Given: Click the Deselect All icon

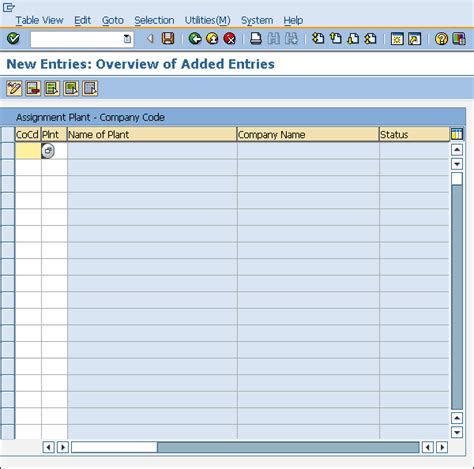Looking at the screenshot, I should click(x=90, y=88).
